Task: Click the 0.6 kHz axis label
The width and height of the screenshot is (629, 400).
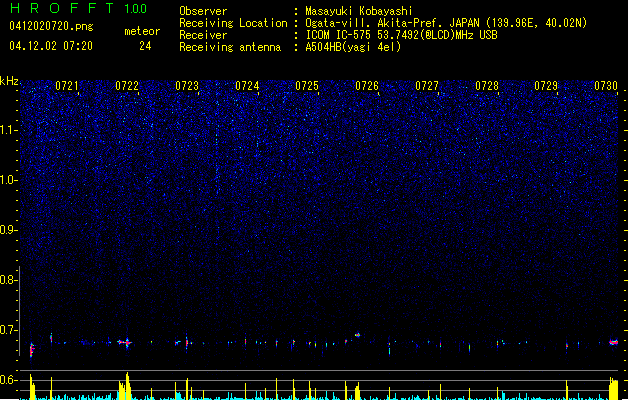Action: (8, 380)
